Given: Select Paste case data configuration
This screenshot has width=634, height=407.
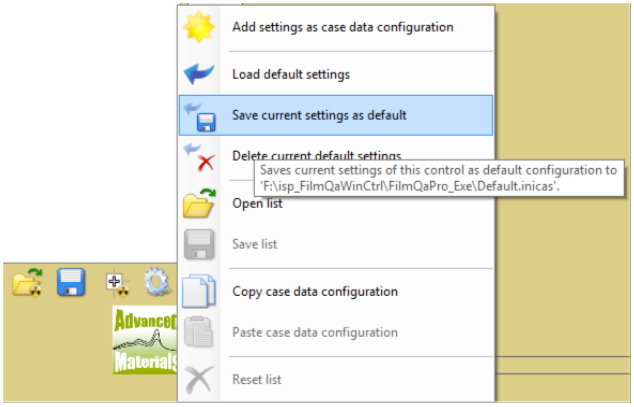Looking at the screenshot, I should click(315, 332).
